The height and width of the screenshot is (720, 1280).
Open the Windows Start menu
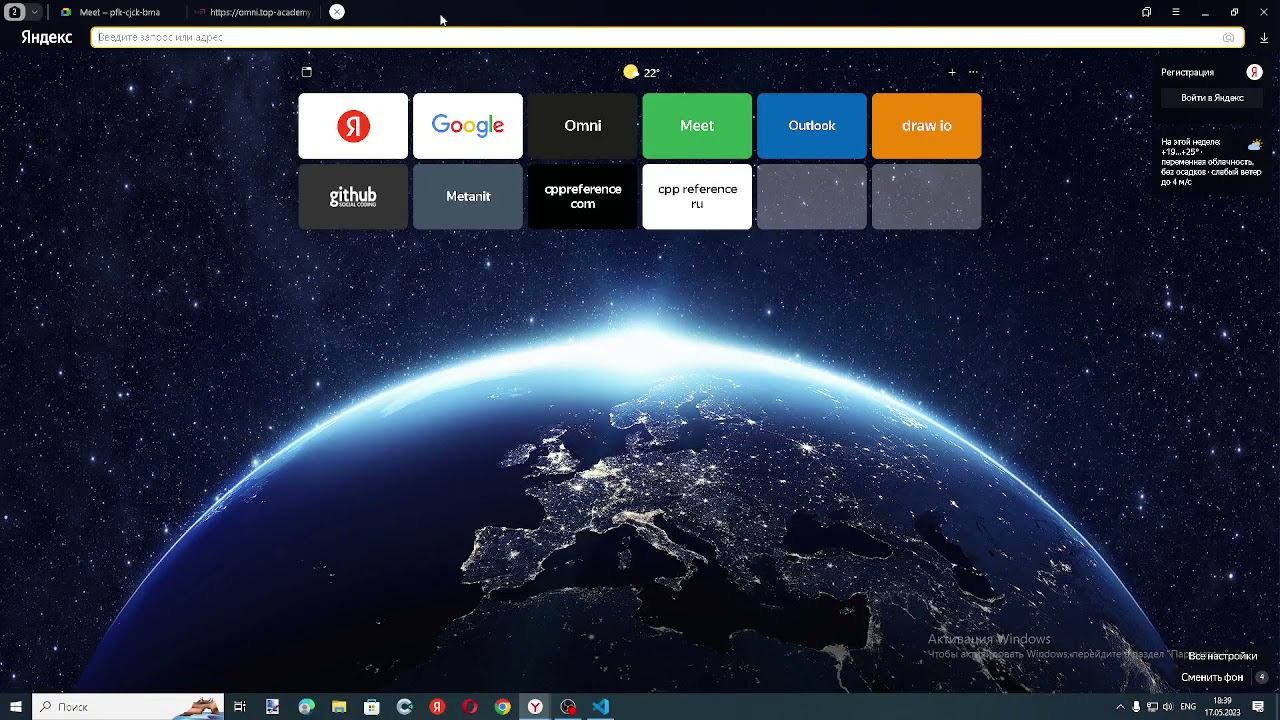point(16,706)
